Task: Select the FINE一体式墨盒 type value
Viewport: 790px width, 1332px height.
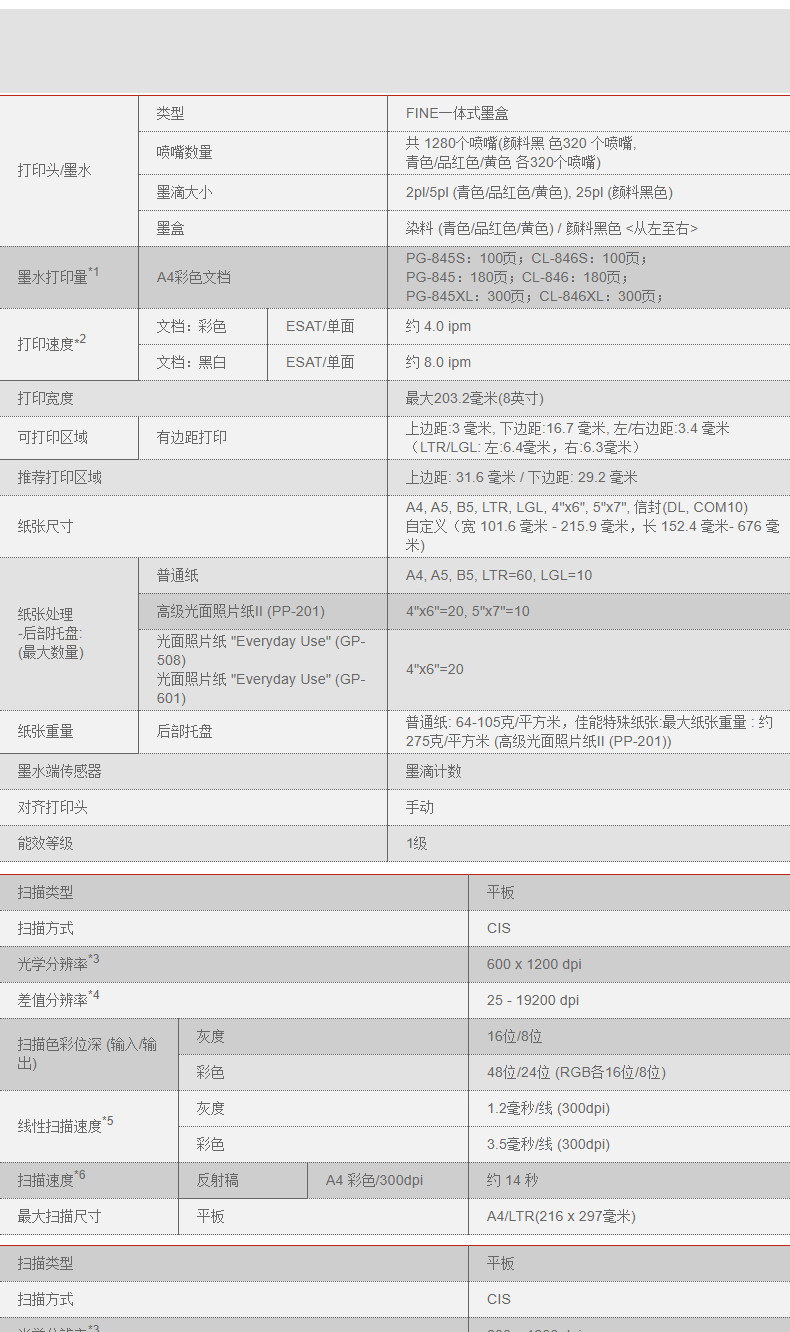Action: (x=457, y=114)
